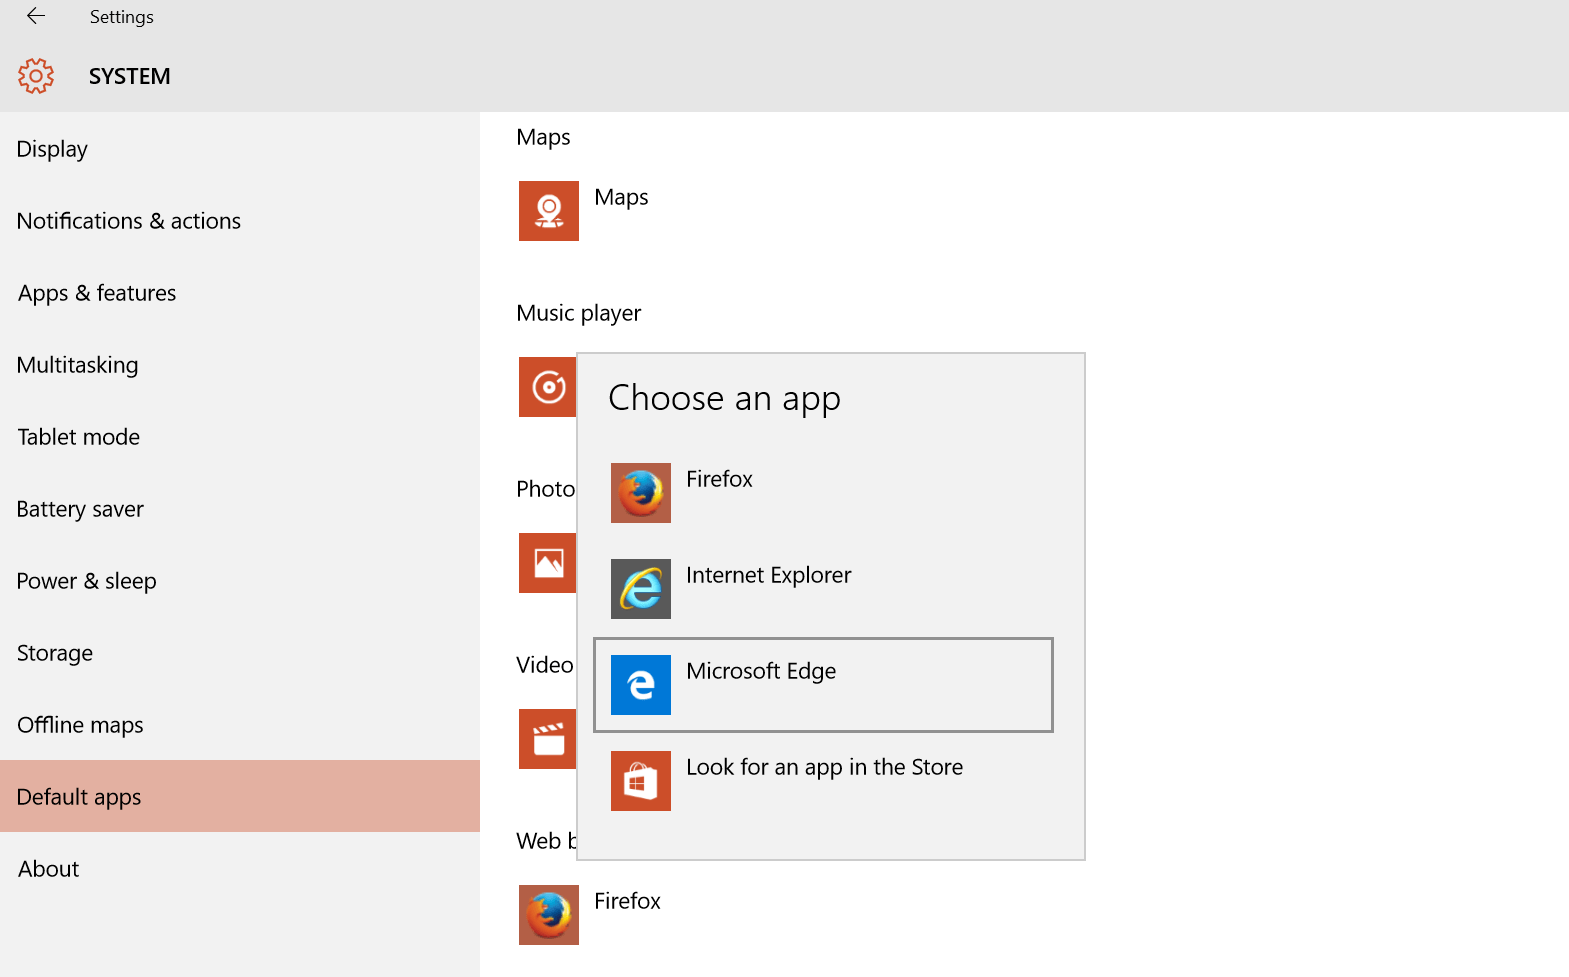This screenshot has width=1569, height=977.
Task: Click the SYSTEM header title
Action: click(130, 76)
